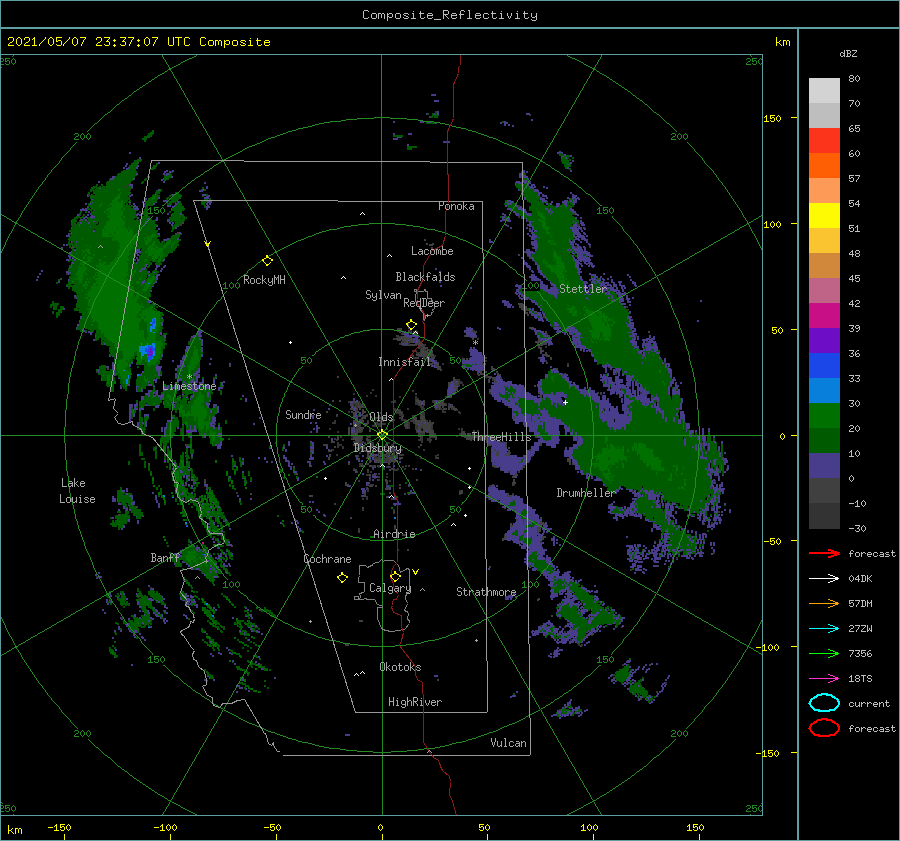Click the asterisk marker near Limestone
The height and width of the screenshot is (841, 900).
(x=189, y=377)
